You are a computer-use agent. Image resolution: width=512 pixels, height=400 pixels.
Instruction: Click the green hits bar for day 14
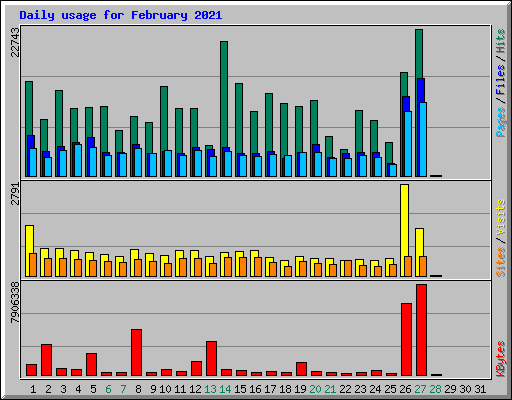coord(224,94)
